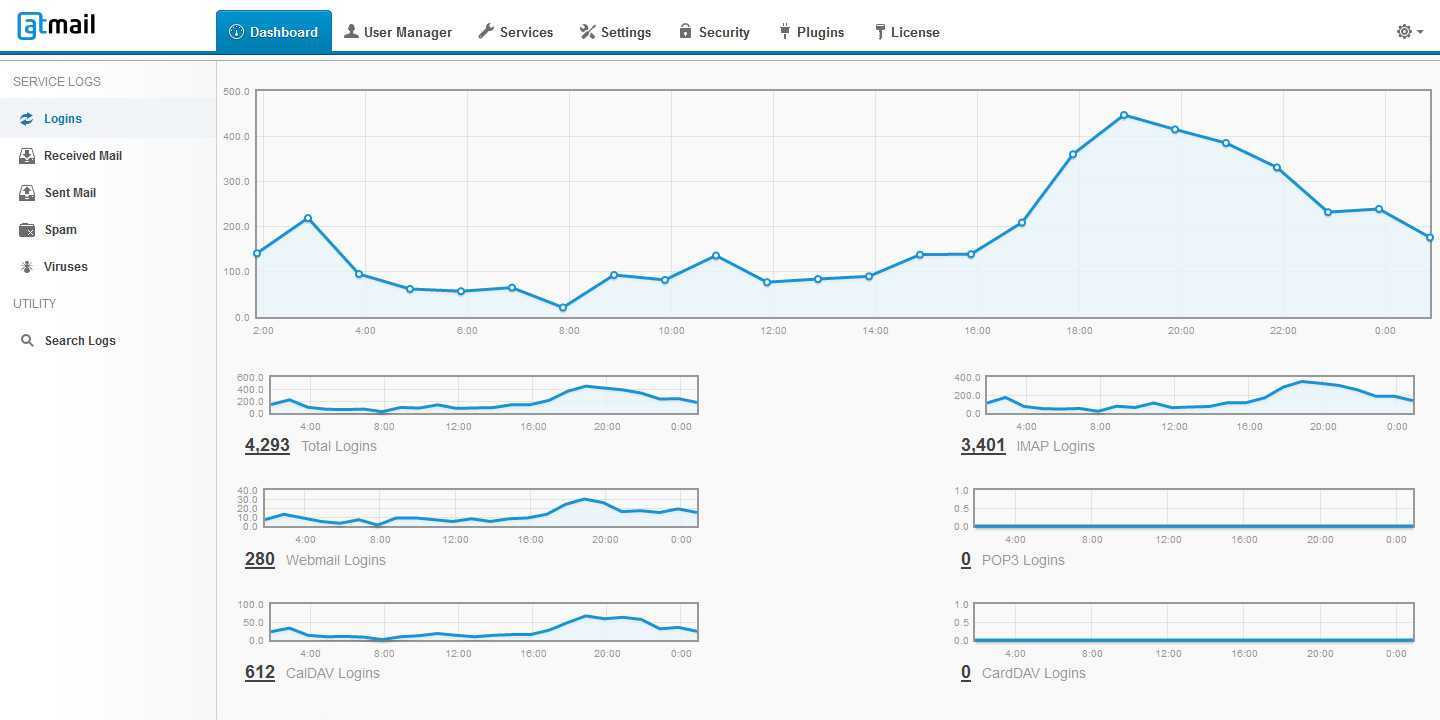
Task: Open the Services tab
Action: coord(515,32)
